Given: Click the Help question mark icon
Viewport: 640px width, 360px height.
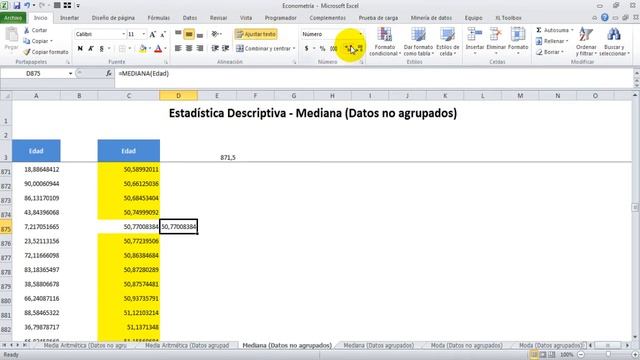Looking at the screenshot, I should pyautogui.click(x=605, y=17).
